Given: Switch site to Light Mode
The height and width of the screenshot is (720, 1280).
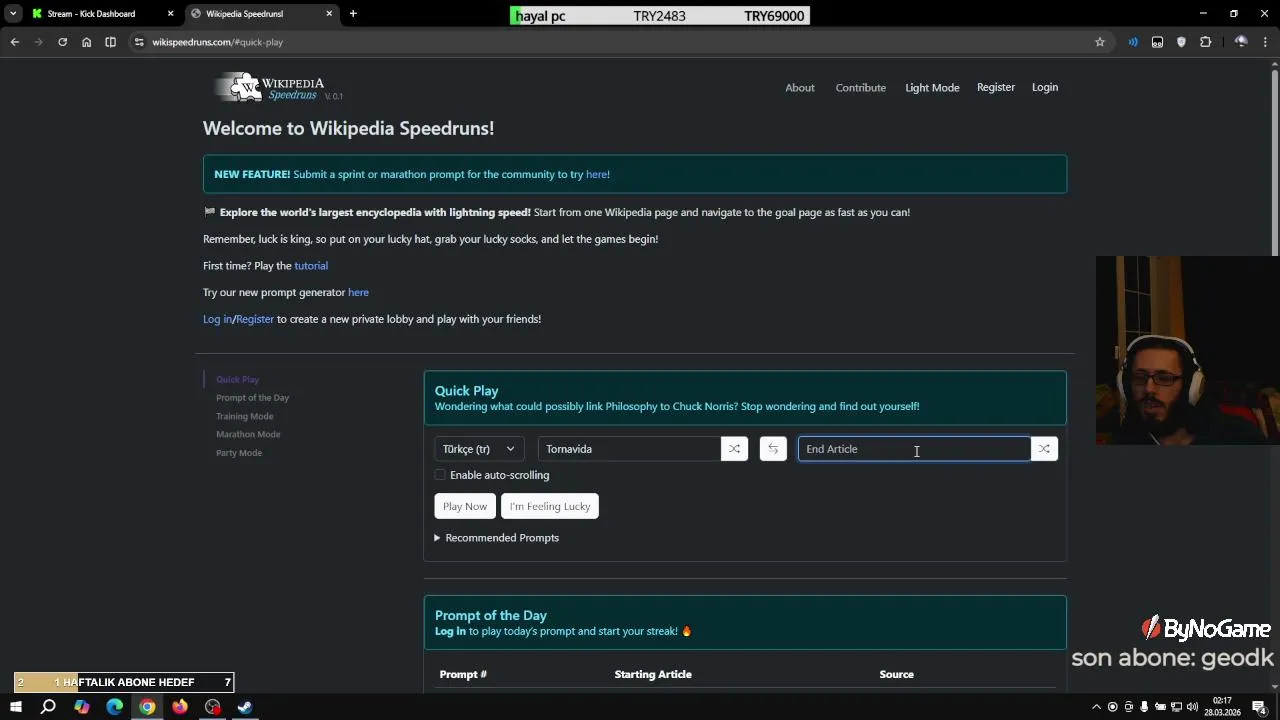Looking at the screenshot, I should pos(932,88).
